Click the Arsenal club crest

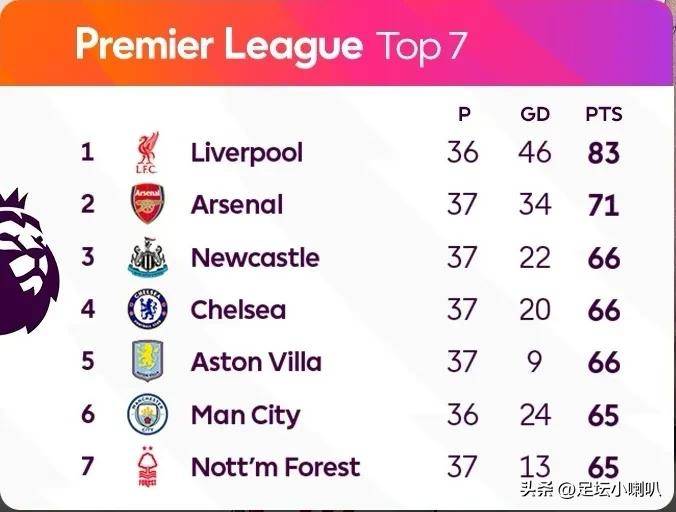click(147, 204)
